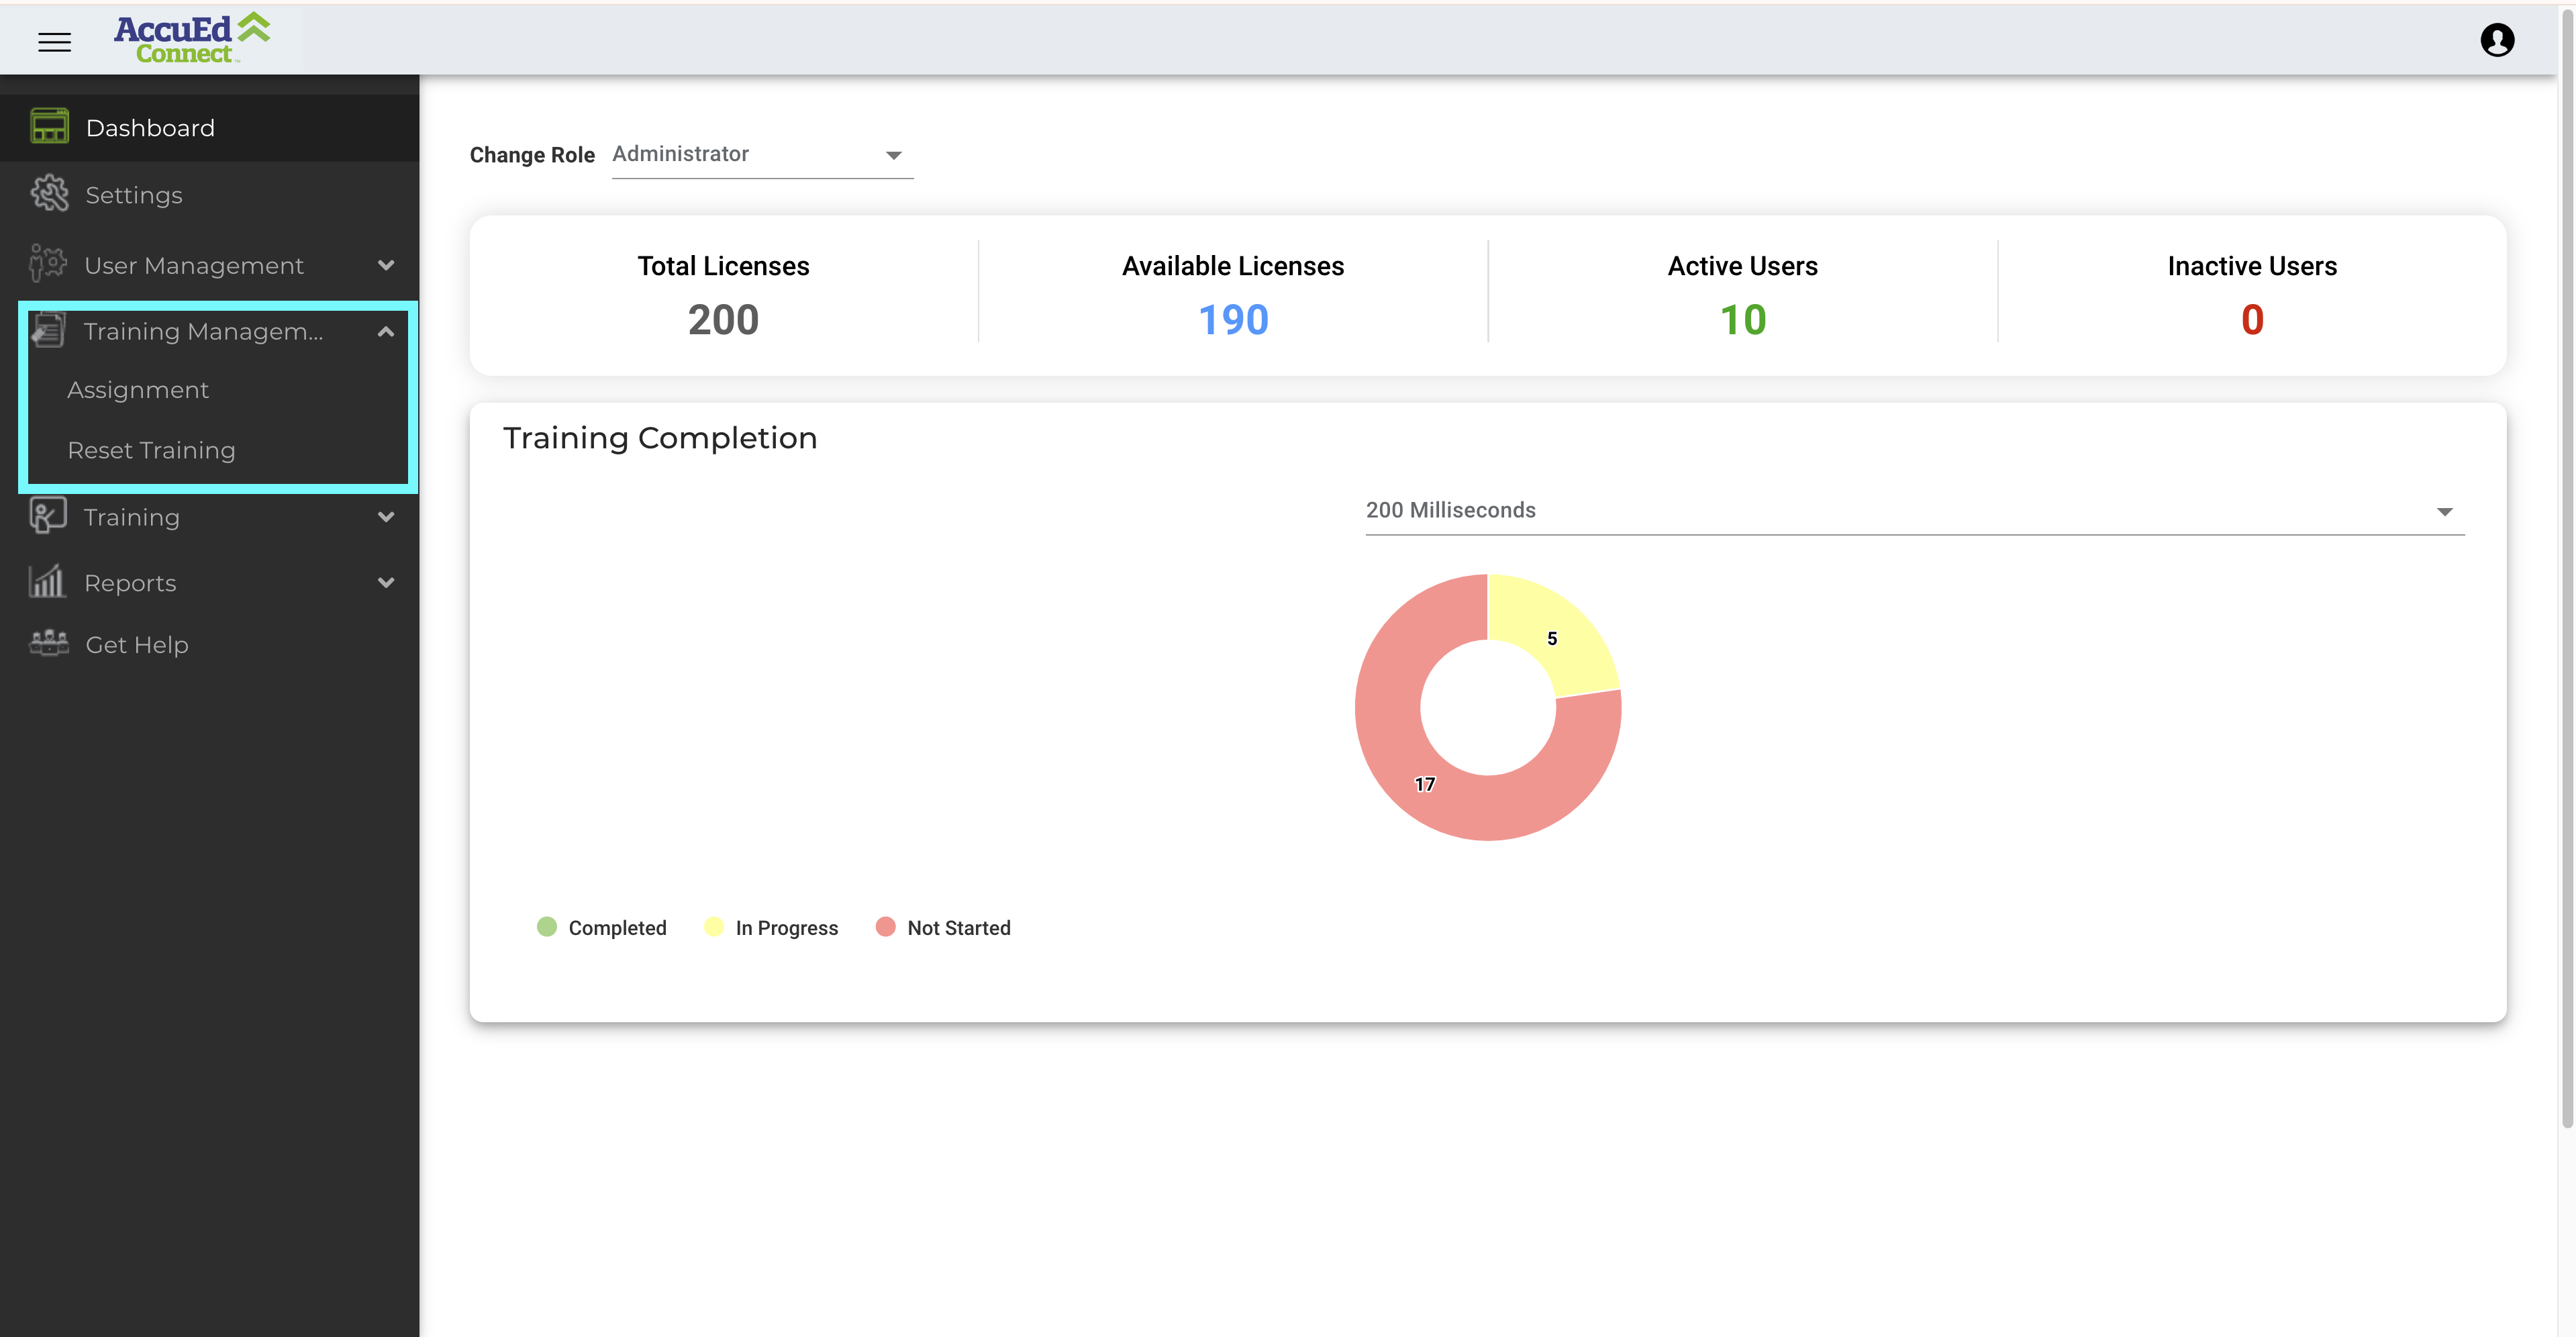This screenshot has width=2576, height=1337.
Task: Click the User Management sidebar icon
Action: 47,264
